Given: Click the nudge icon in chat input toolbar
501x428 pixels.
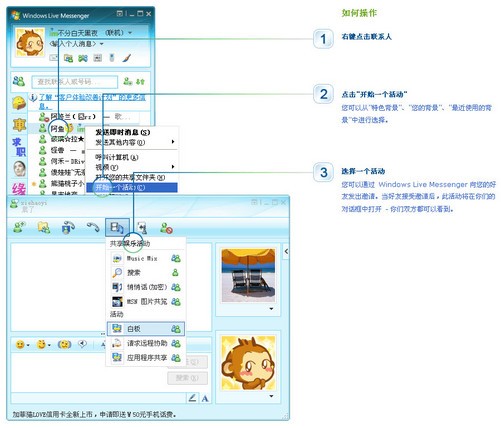Looking at the screenshot, I should coord(64,344).
